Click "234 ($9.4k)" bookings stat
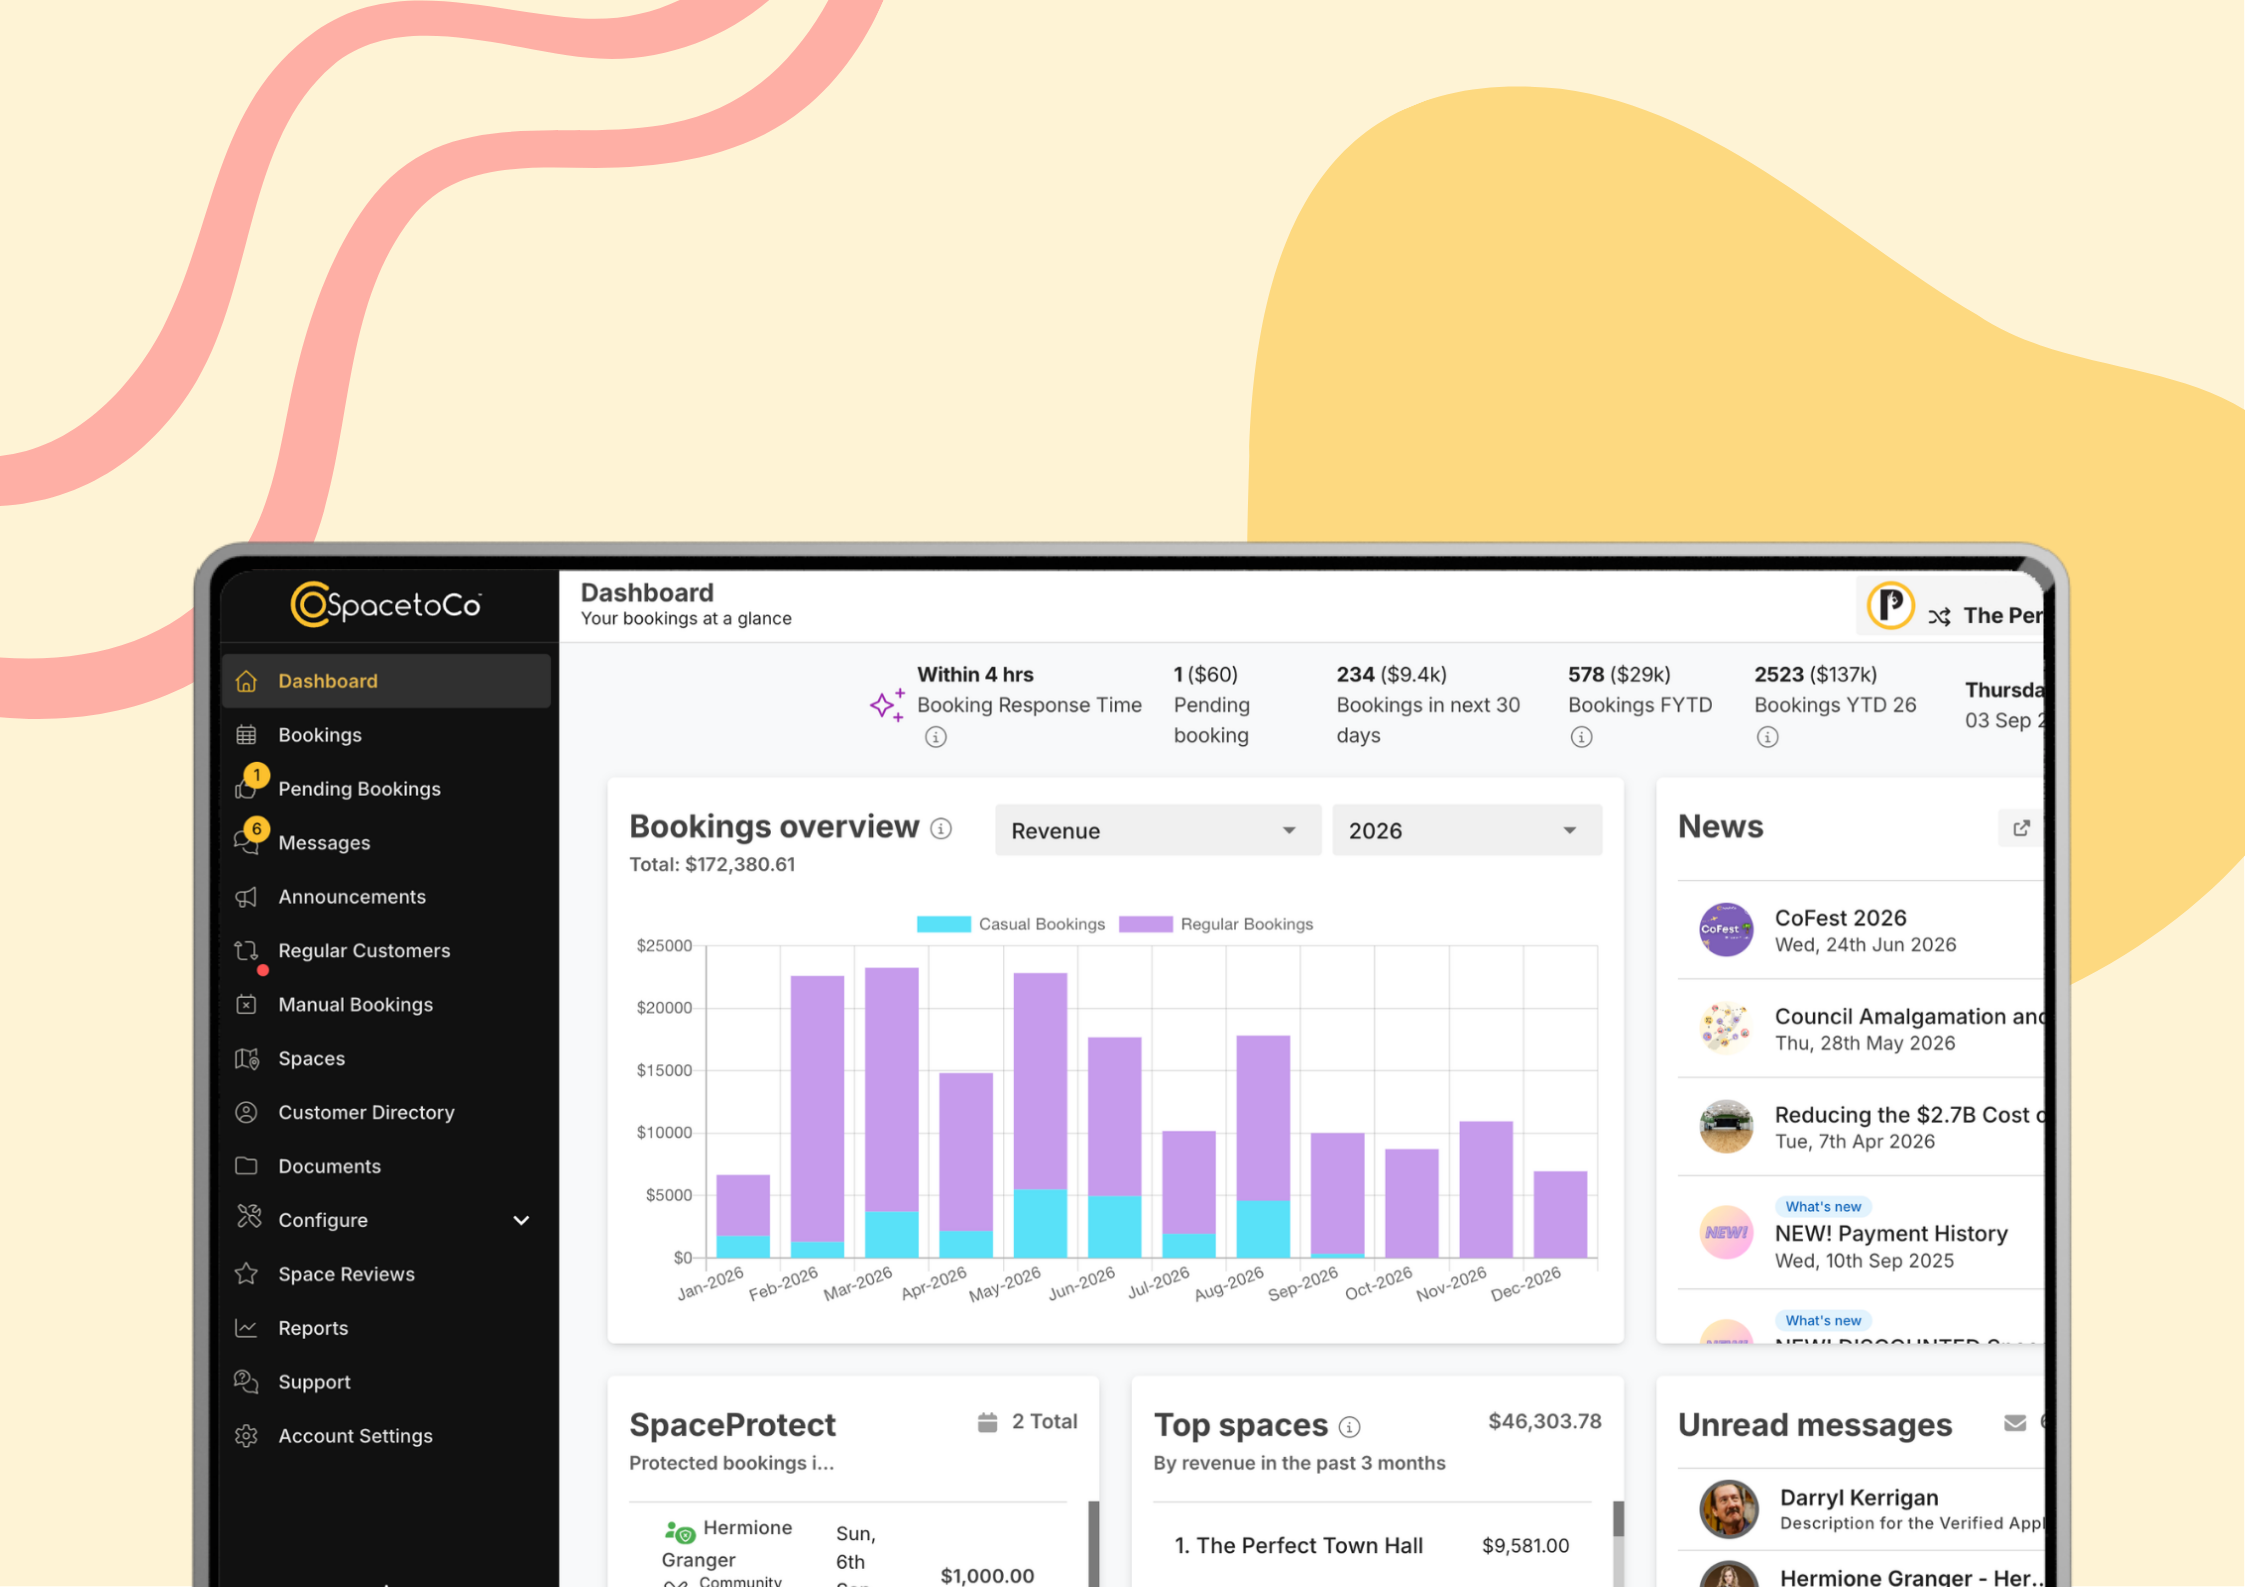This screenshot has height=1587, width=2245. 1391,675
